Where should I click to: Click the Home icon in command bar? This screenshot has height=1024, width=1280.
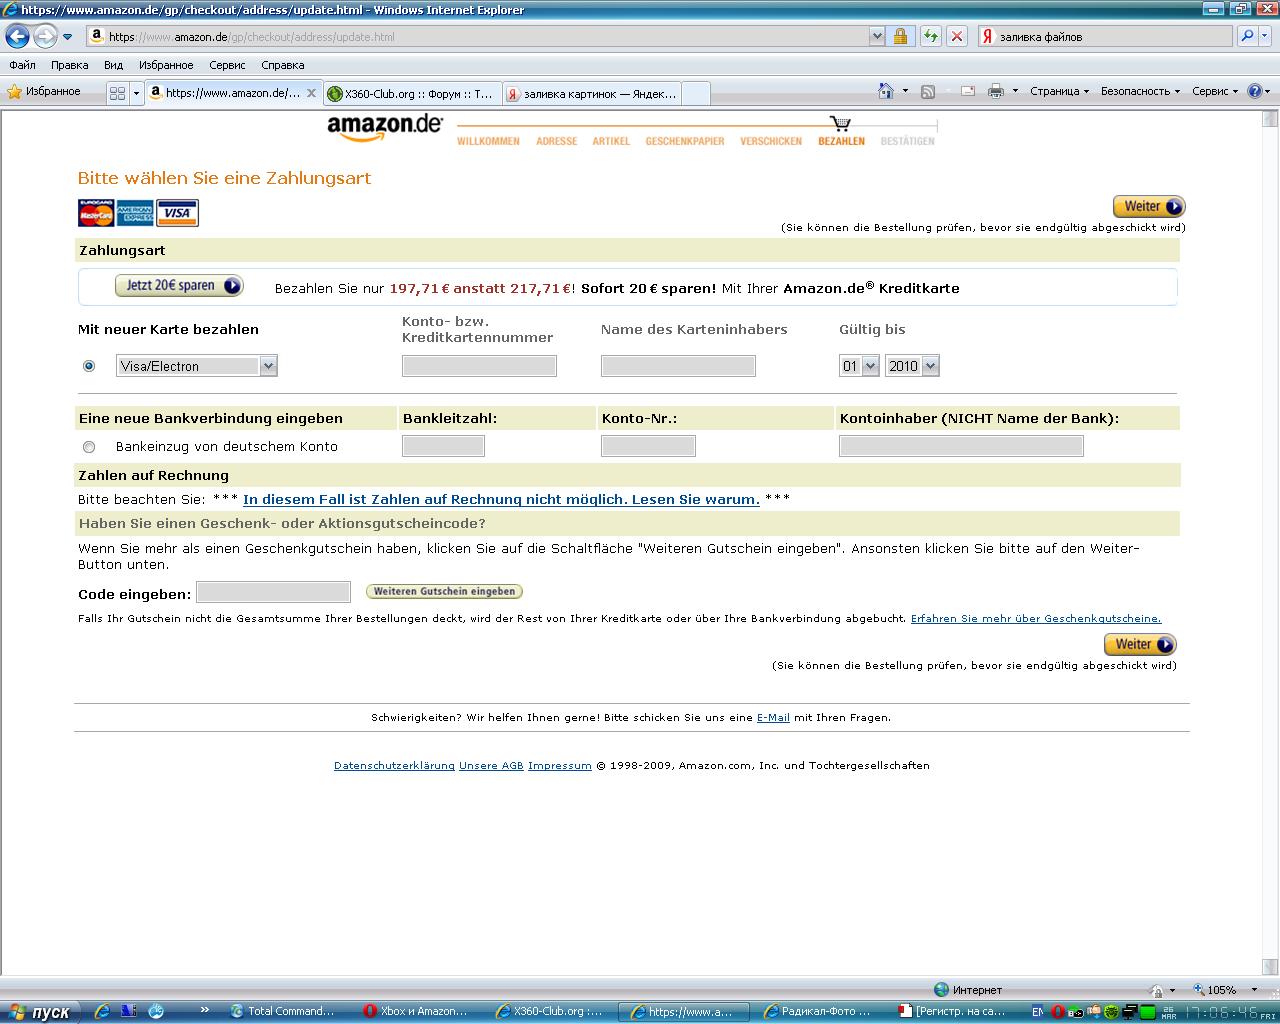click(885, 91)
